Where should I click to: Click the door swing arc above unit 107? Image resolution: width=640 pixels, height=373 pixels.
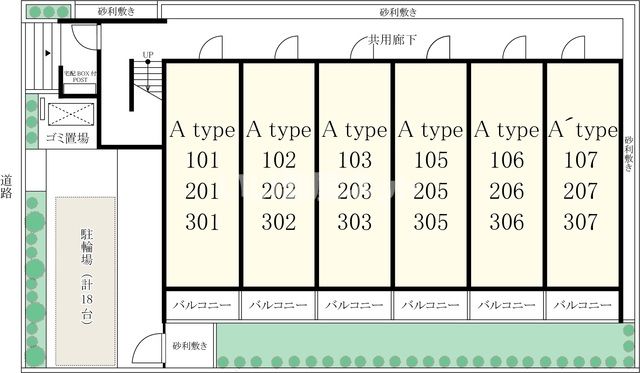click(x=573, y=47)
